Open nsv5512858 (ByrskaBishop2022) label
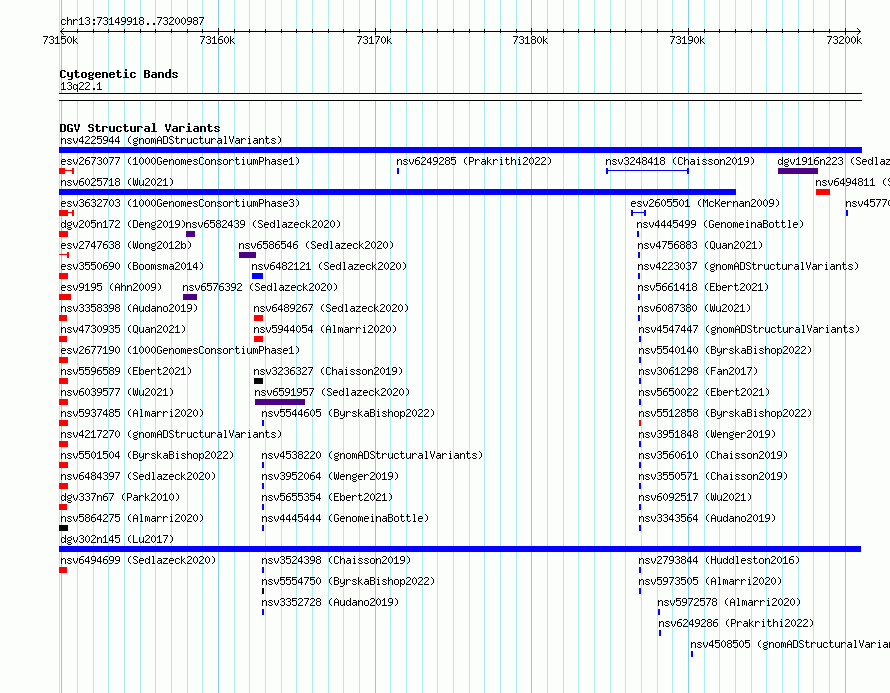 [725, 413]
